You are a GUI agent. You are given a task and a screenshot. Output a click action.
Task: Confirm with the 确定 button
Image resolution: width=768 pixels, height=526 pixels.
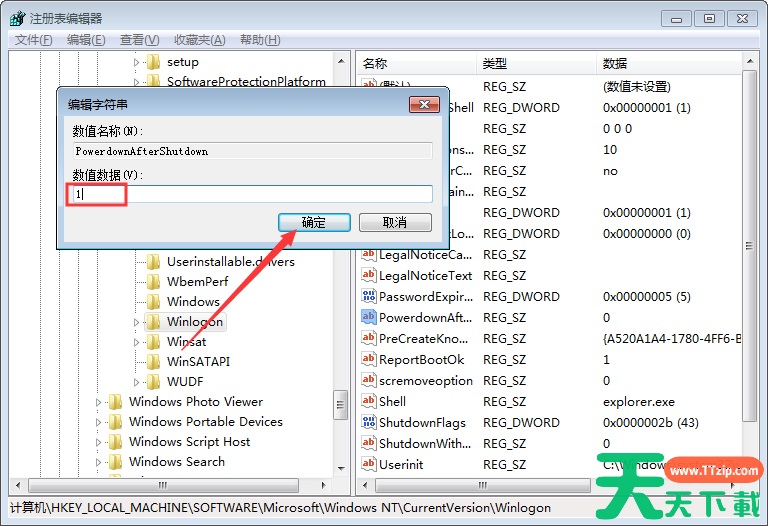click(x=314, y=222)
